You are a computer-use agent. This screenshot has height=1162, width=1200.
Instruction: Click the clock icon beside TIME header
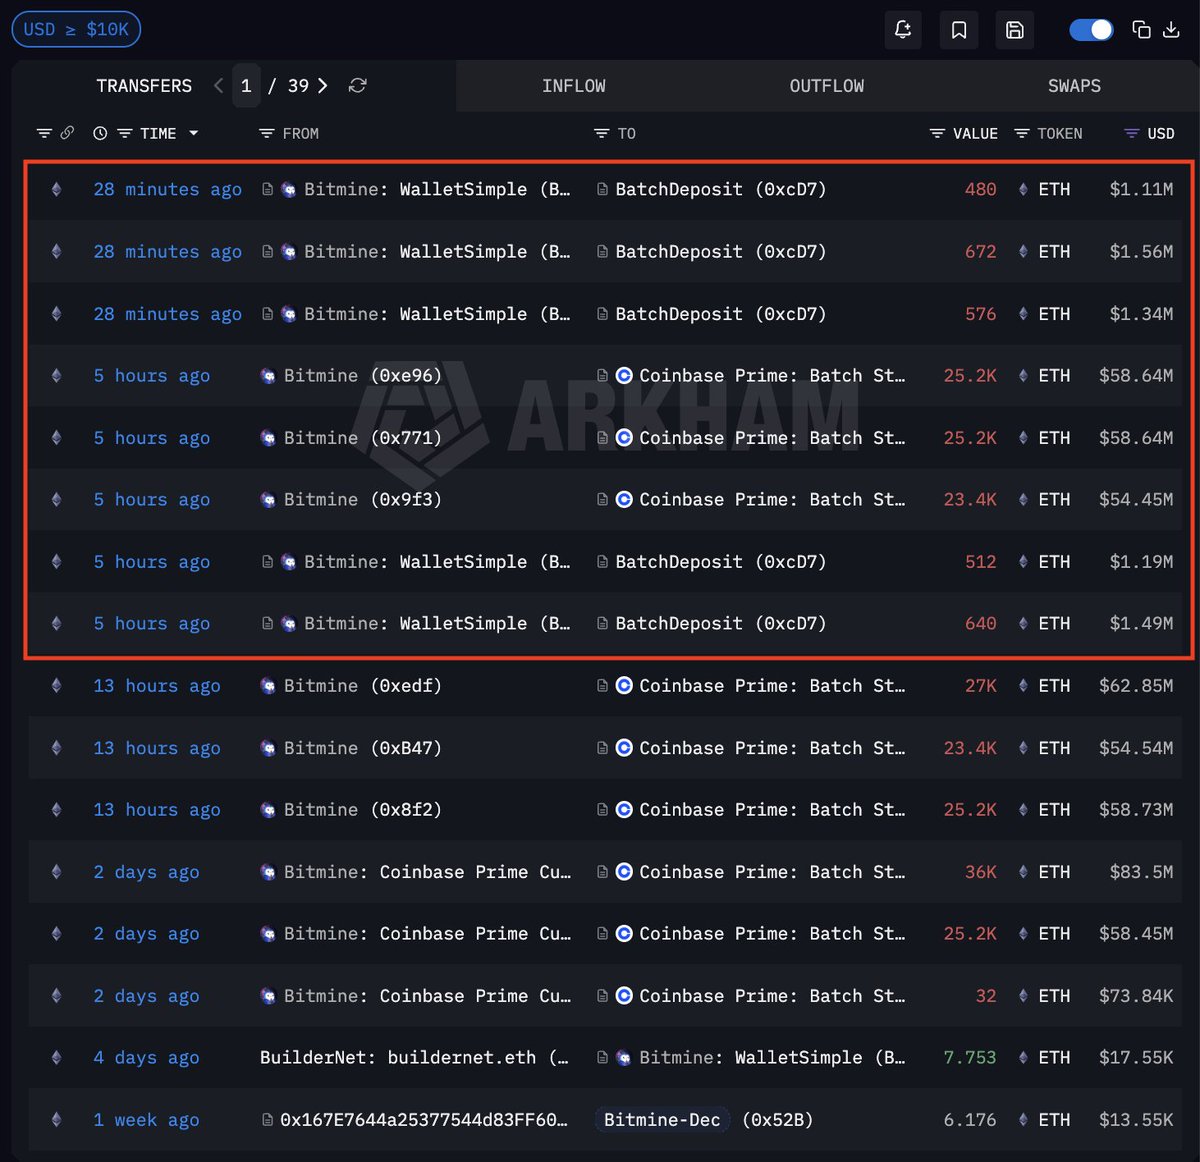(100, 133)
